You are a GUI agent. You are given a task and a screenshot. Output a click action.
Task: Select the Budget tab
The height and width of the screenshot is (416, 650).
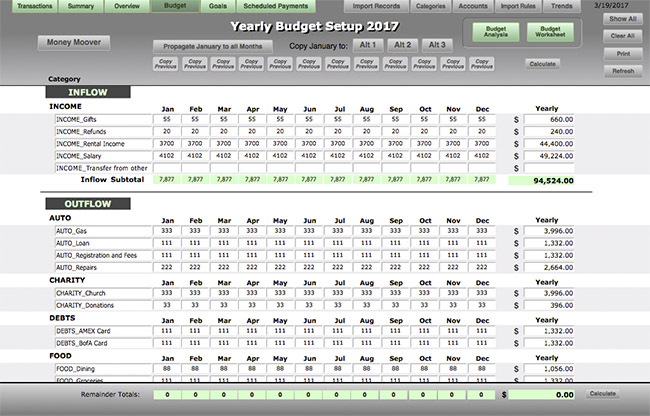pos(175,6)
